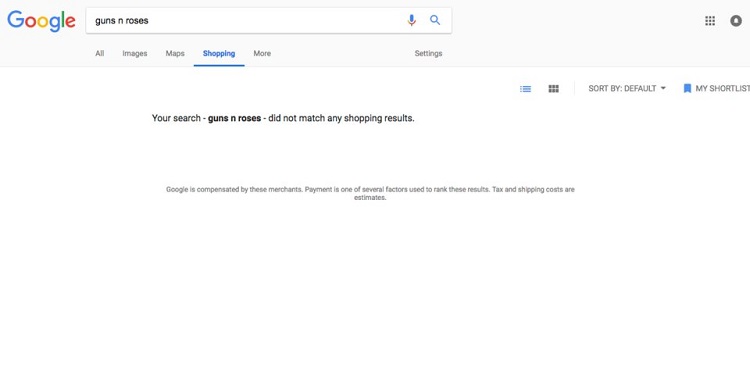Click the Google logo
Image resolution: width=750 pixels, height=375 pixels.
41,21
